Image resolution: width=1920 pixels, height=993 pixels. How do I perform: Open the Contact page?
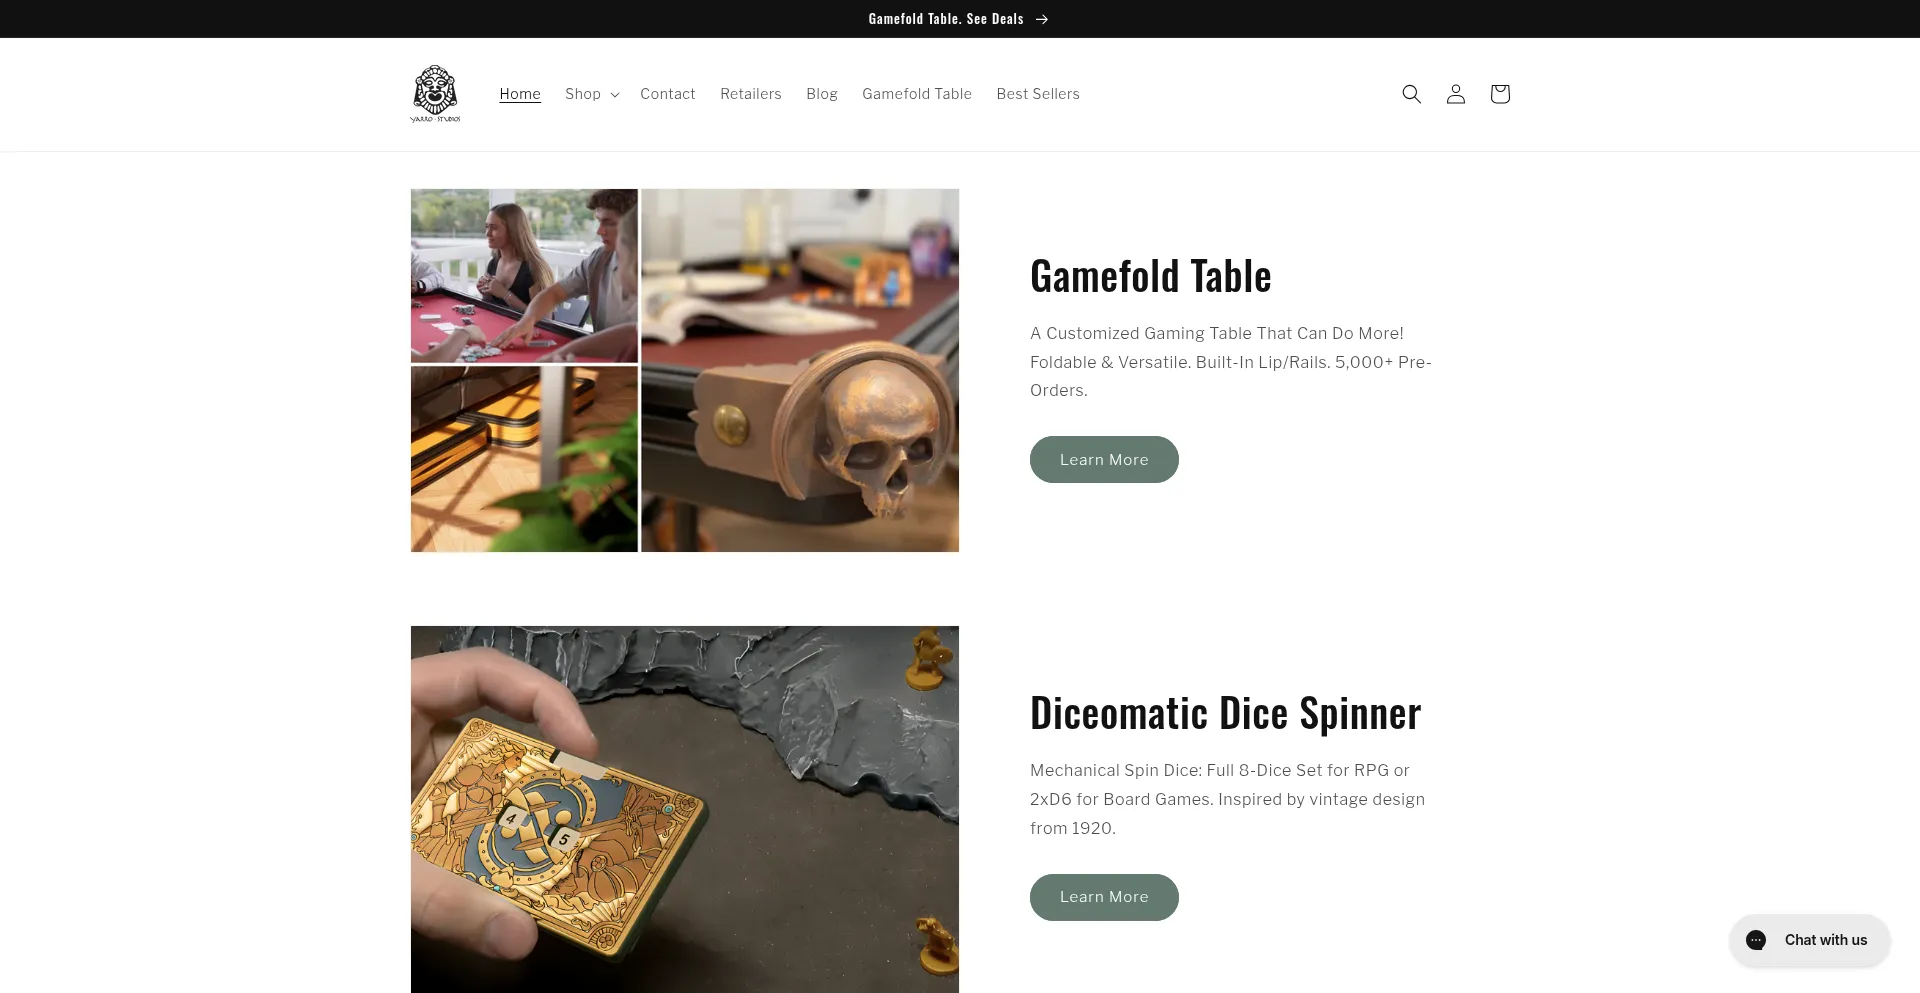(x=667, y=94)
